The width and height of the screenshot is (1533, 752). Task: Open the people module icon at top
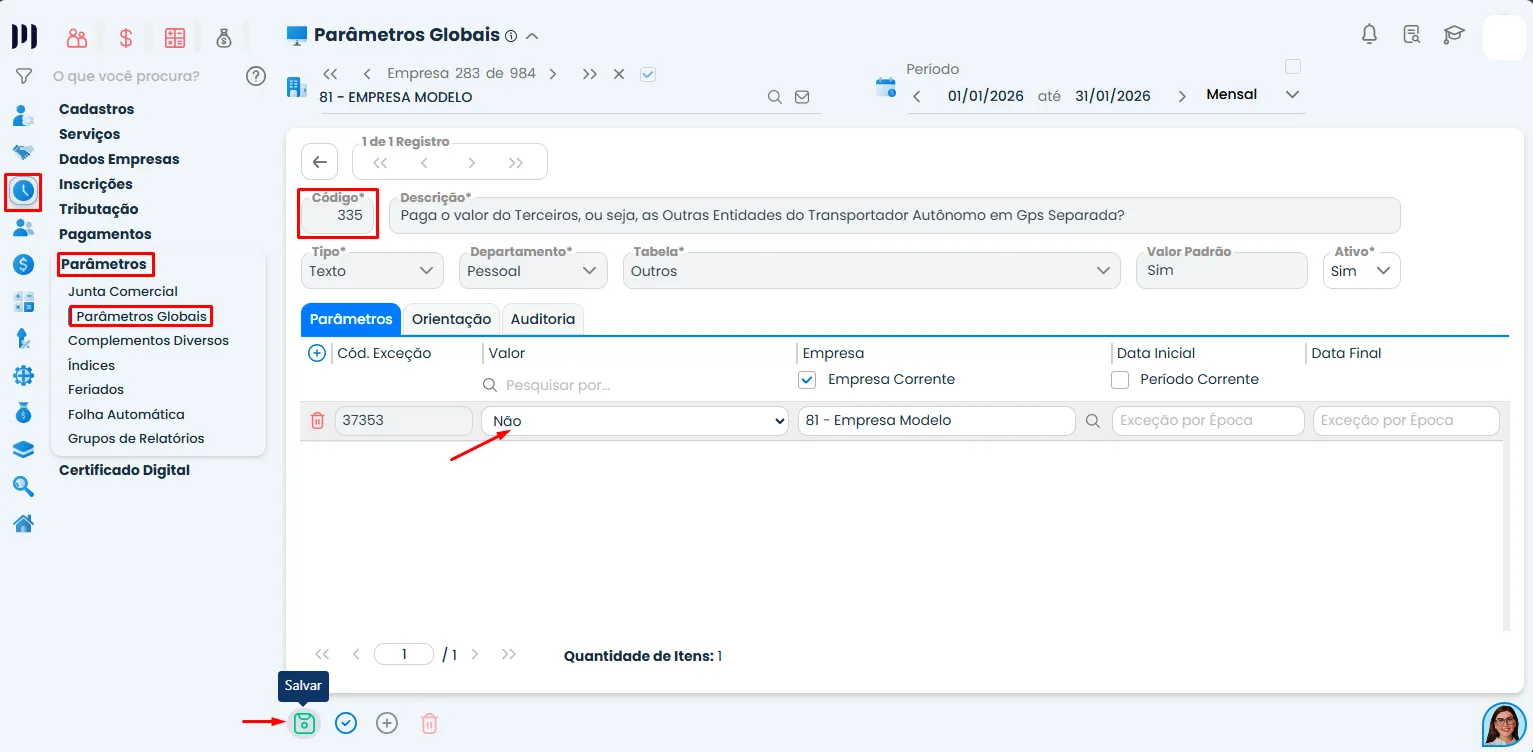point(77,38)
